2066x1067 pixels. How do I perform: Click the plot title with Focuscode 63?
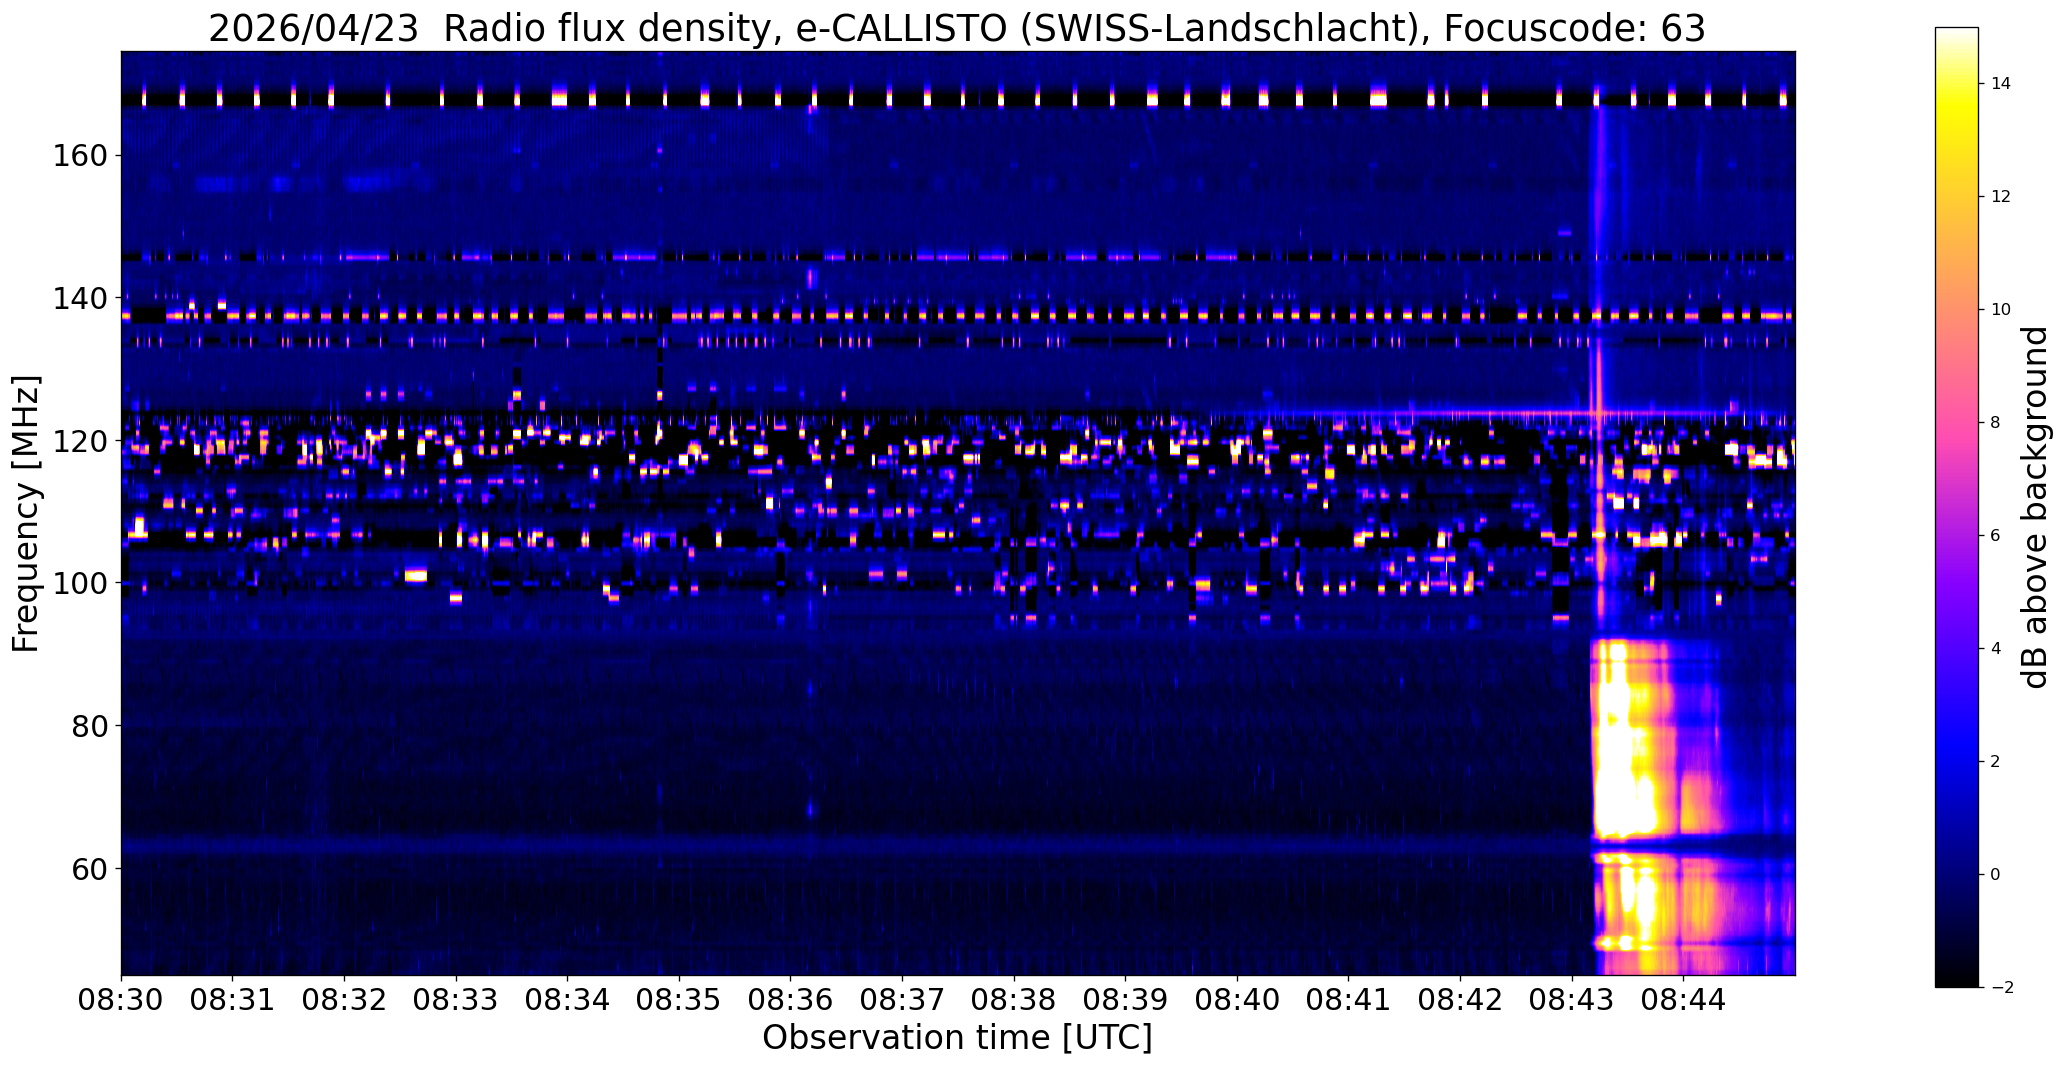tap(957, 28)
